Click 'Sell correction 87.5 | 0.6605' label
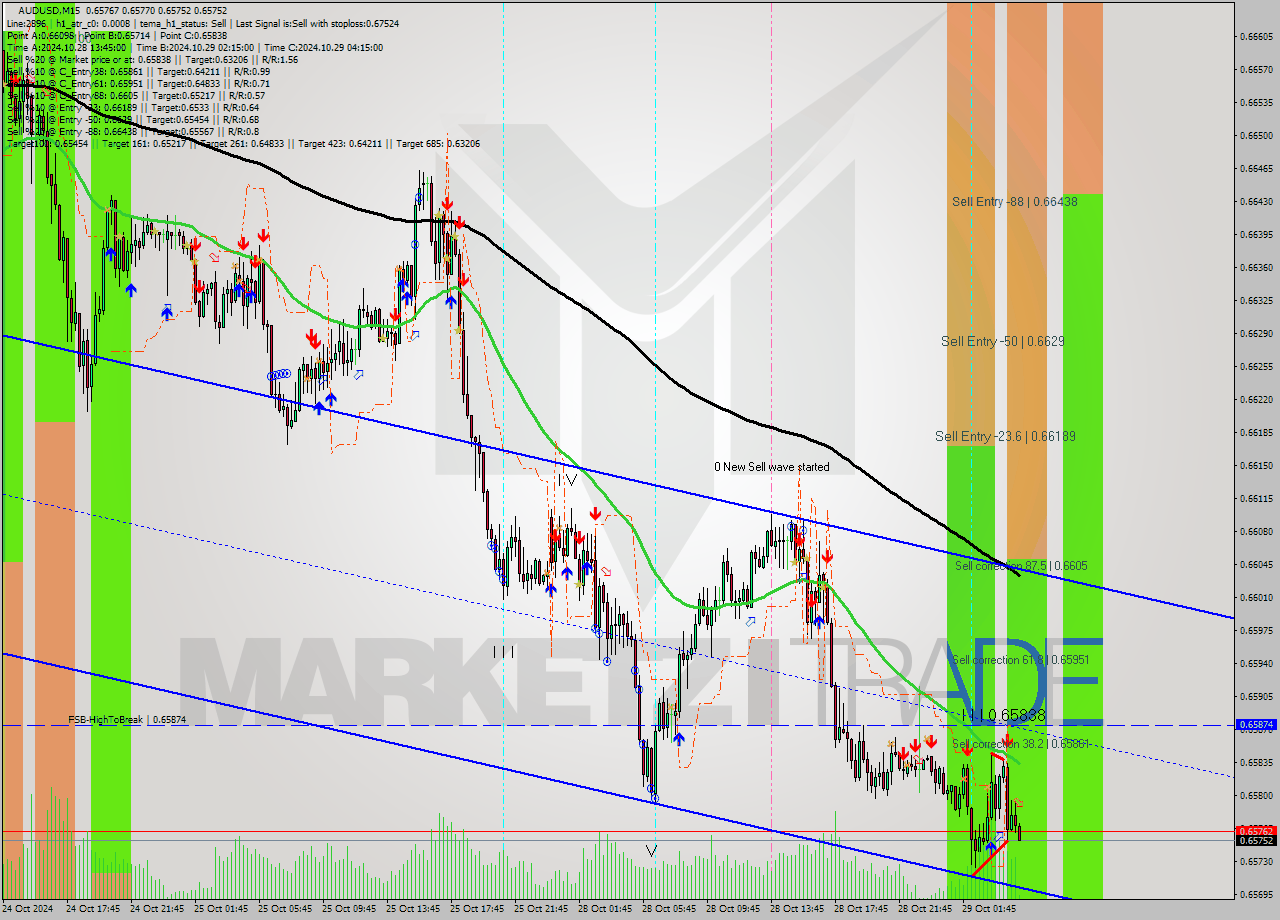The height and width of the screenshot is (920, 1280). 1021,566
